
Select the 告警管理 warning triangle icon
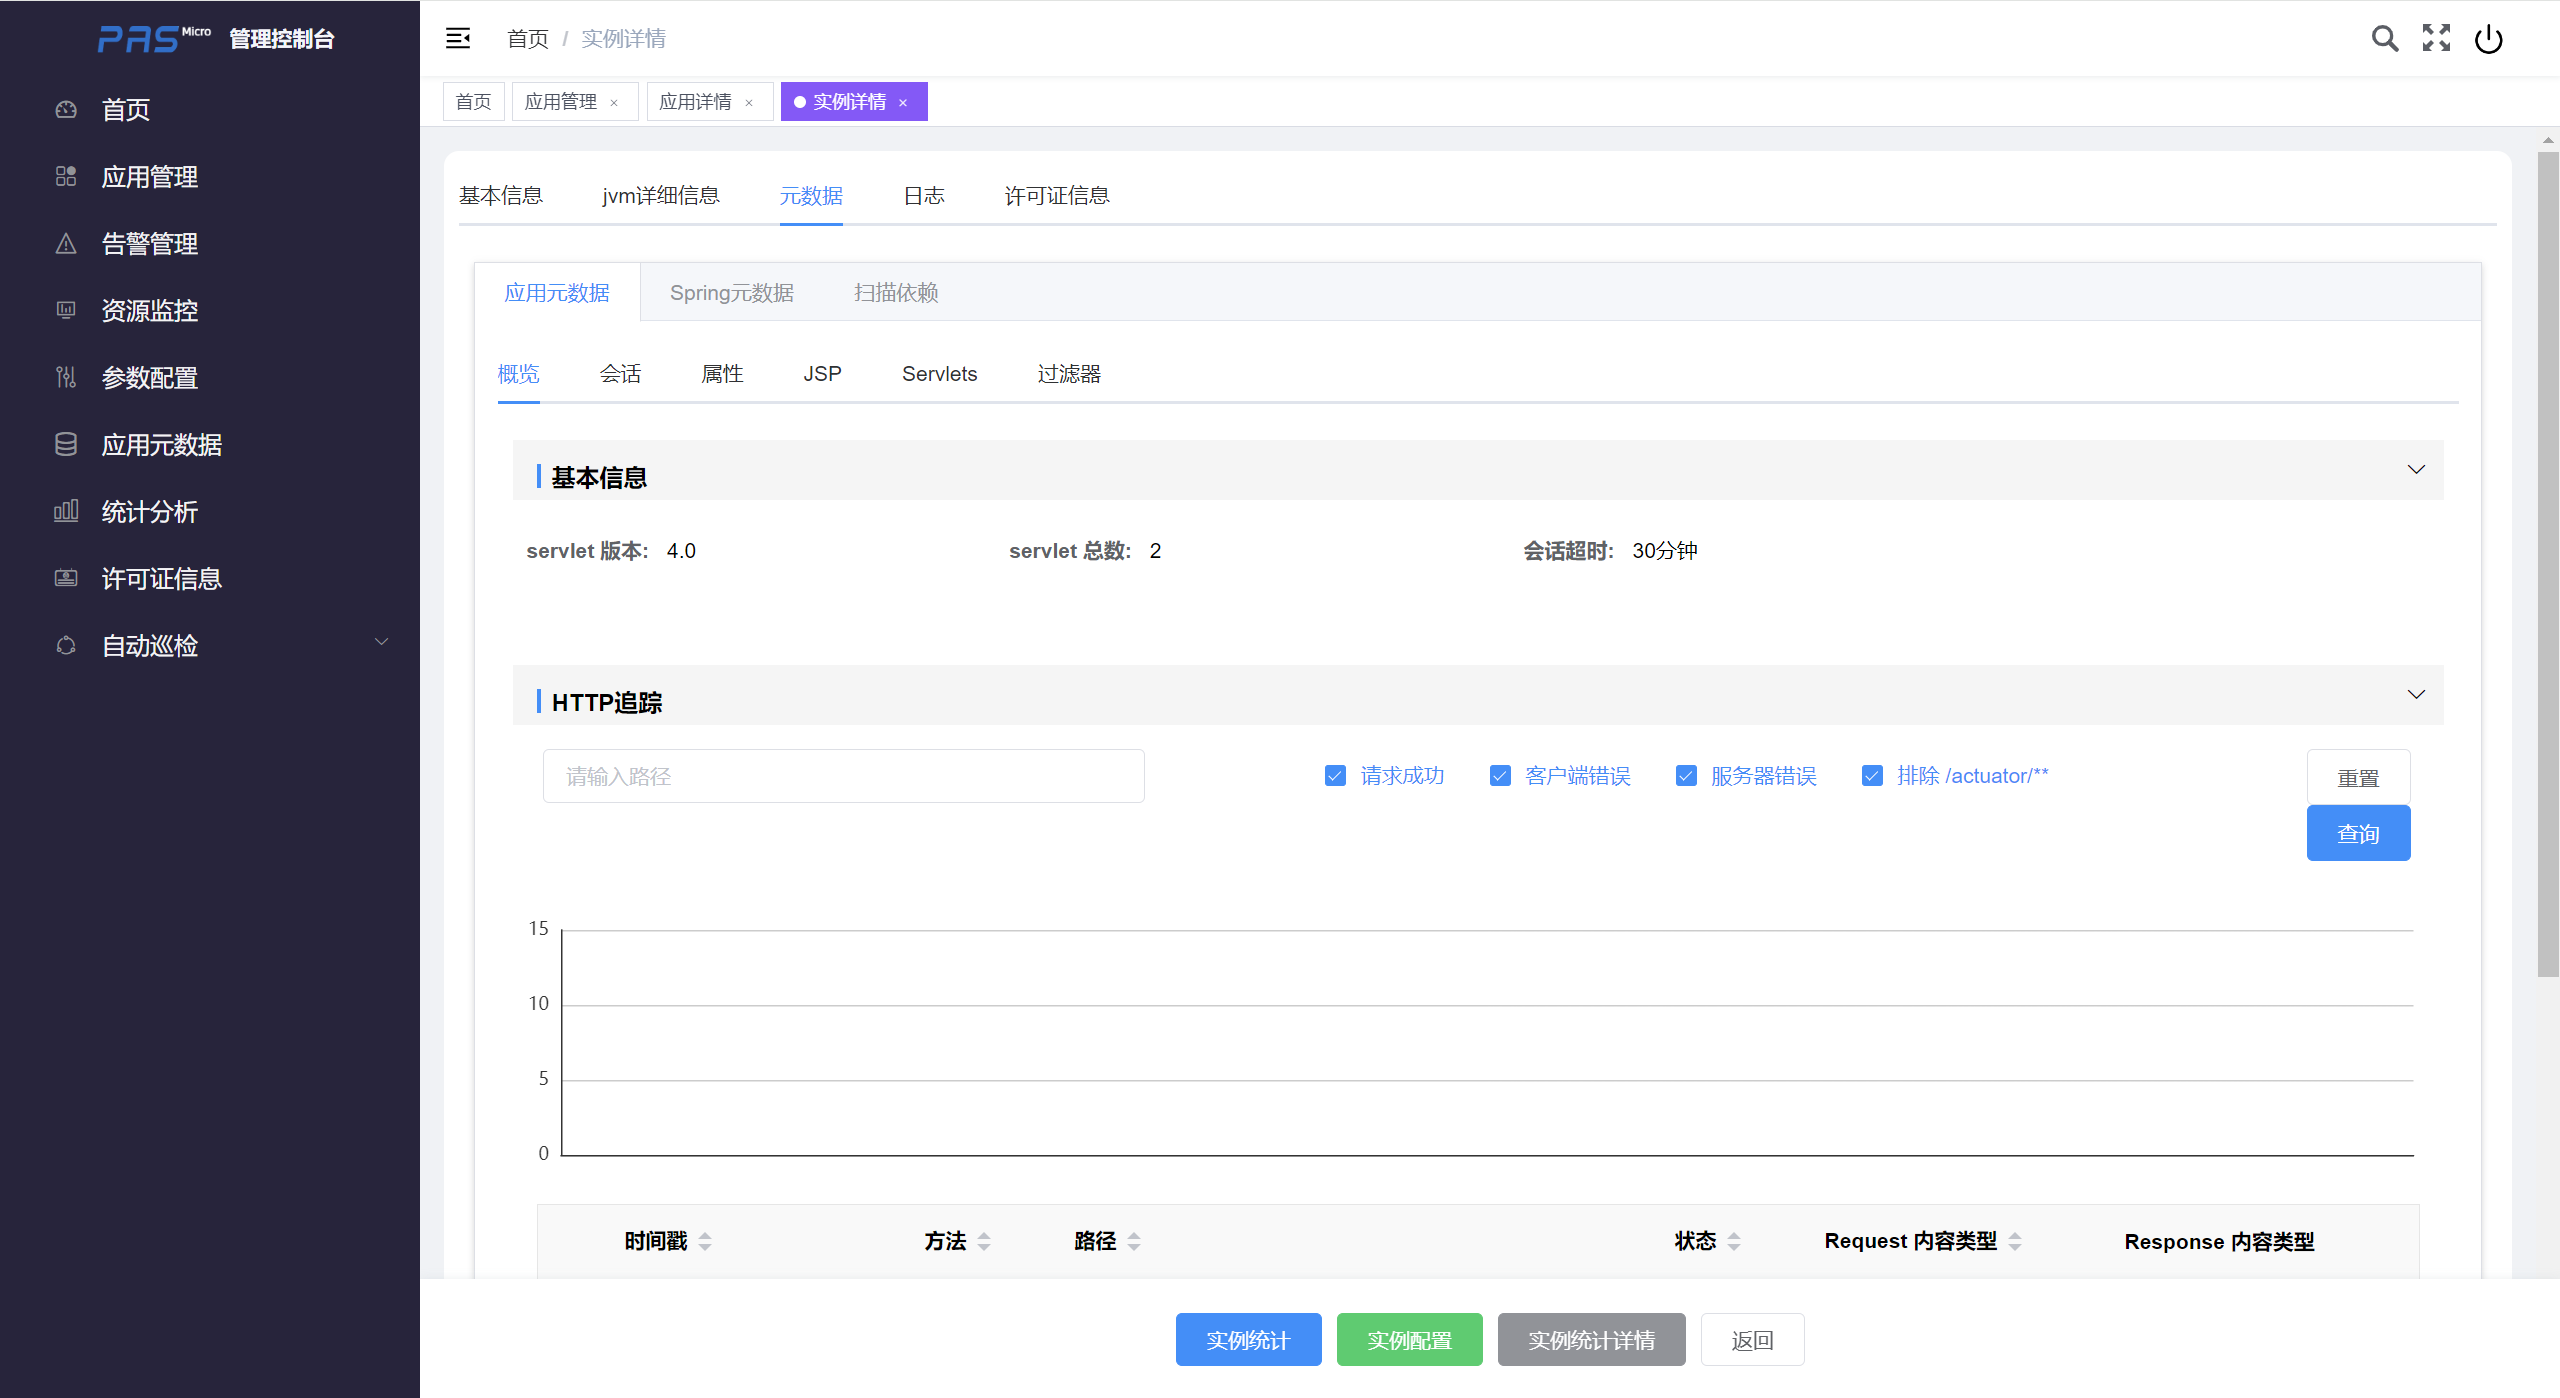coord(66,243)
